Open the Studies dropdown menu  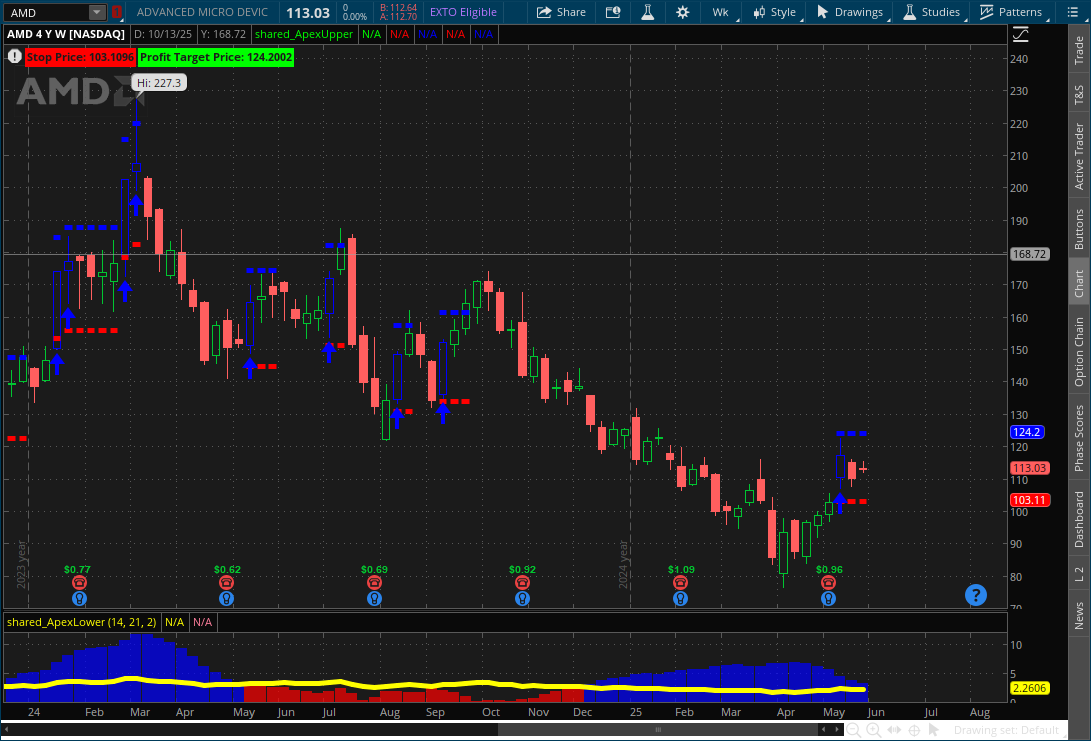(932, 12)
